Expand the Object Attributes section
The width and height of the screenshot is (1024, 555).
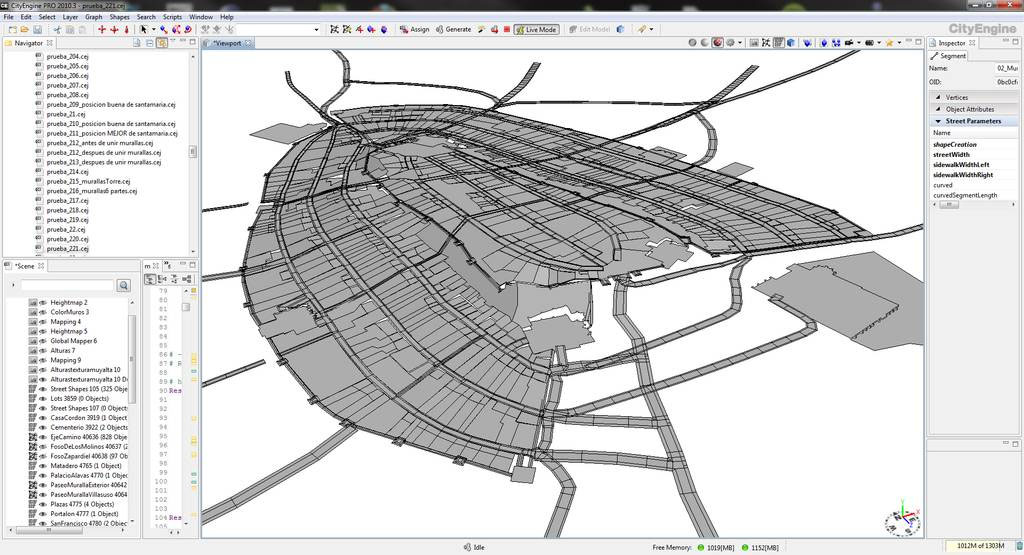click(x=937, y=109)
